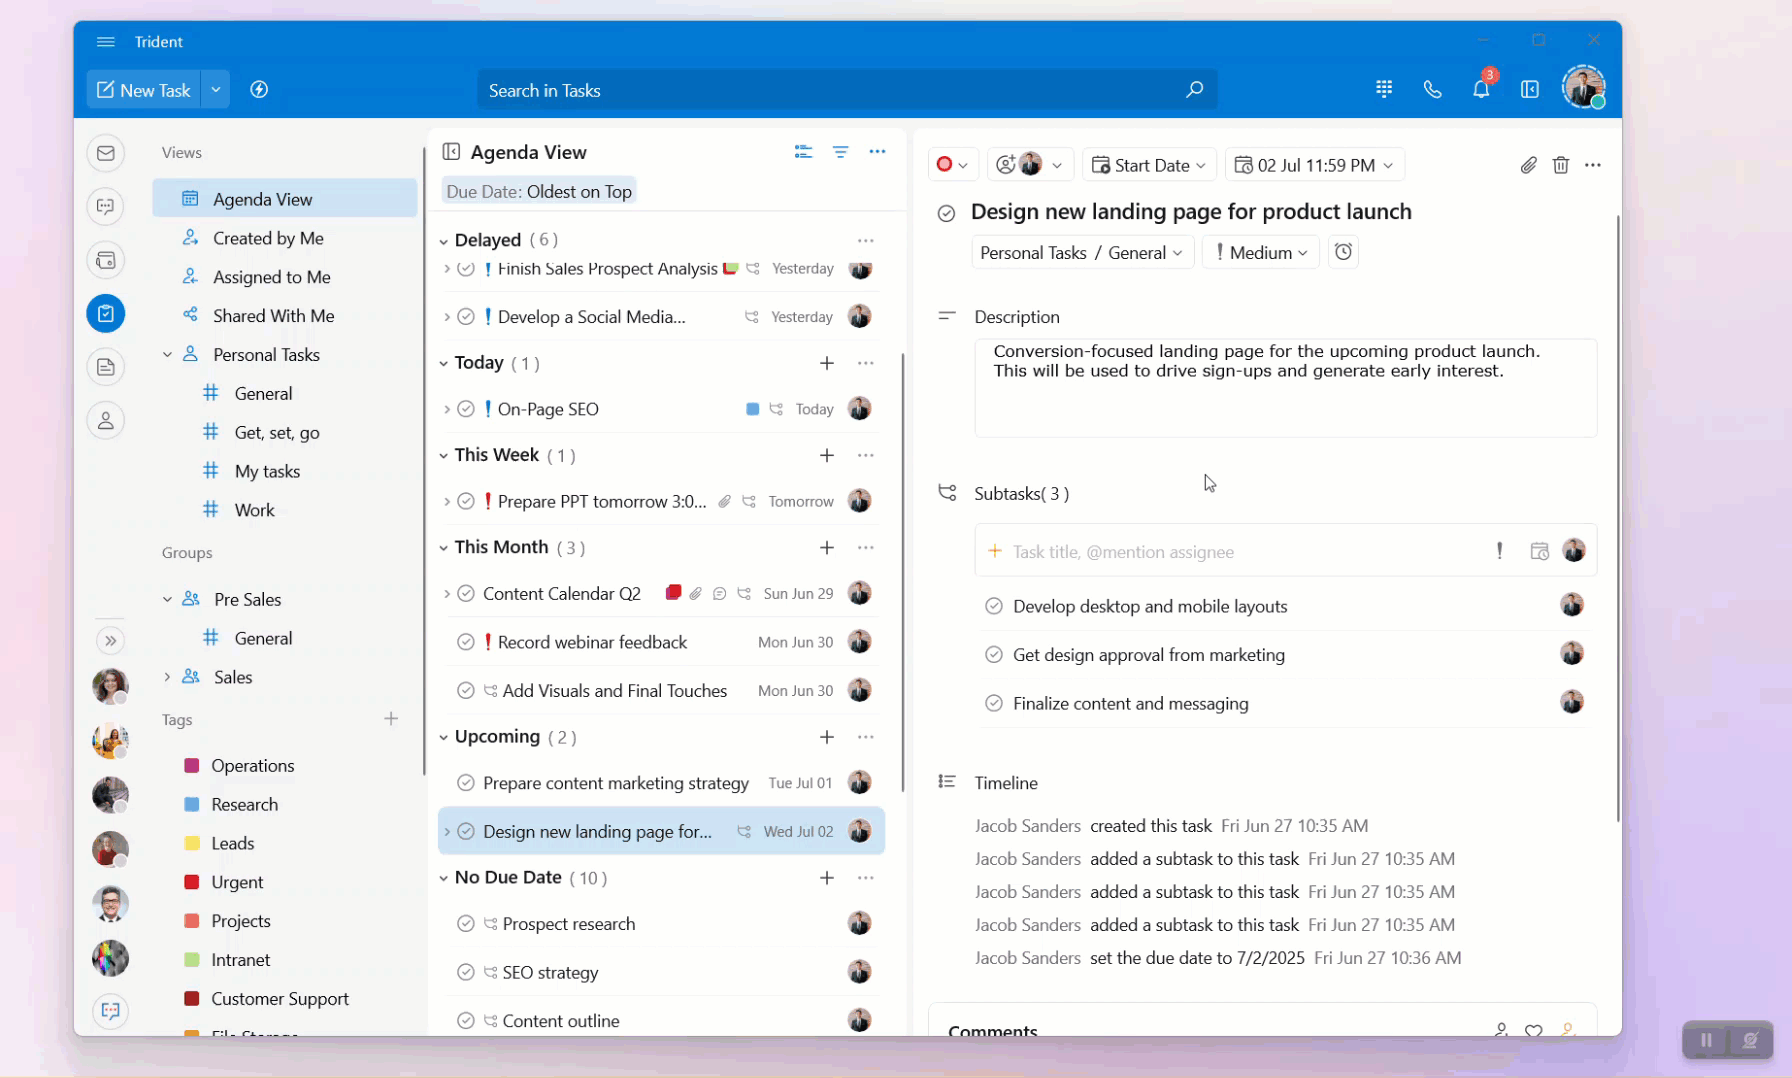Add a new tag with the plus icon
The width and height of the screenshot is (1792, 1078).
[x=391, y=719]
